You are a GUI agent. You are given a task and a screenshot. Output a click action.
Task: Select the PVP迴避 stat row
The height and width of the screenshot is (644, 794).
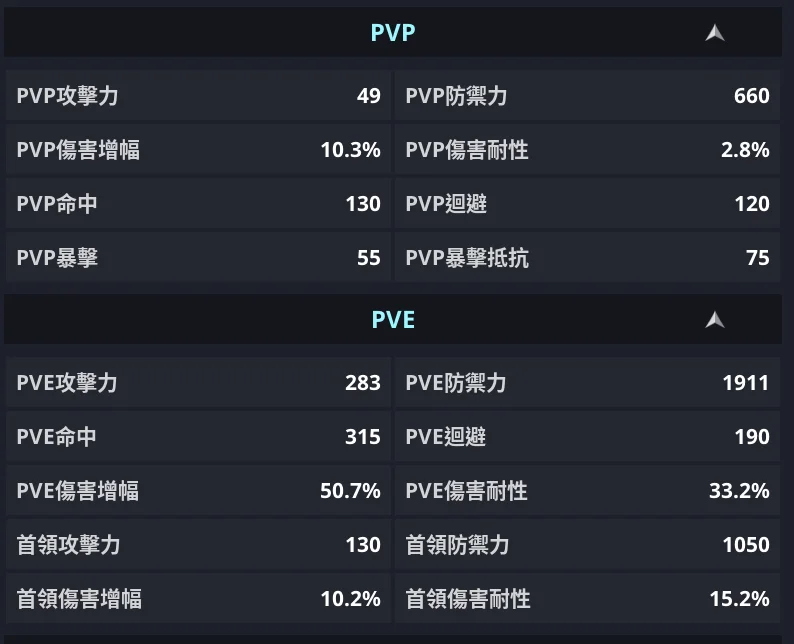[587, 204]
